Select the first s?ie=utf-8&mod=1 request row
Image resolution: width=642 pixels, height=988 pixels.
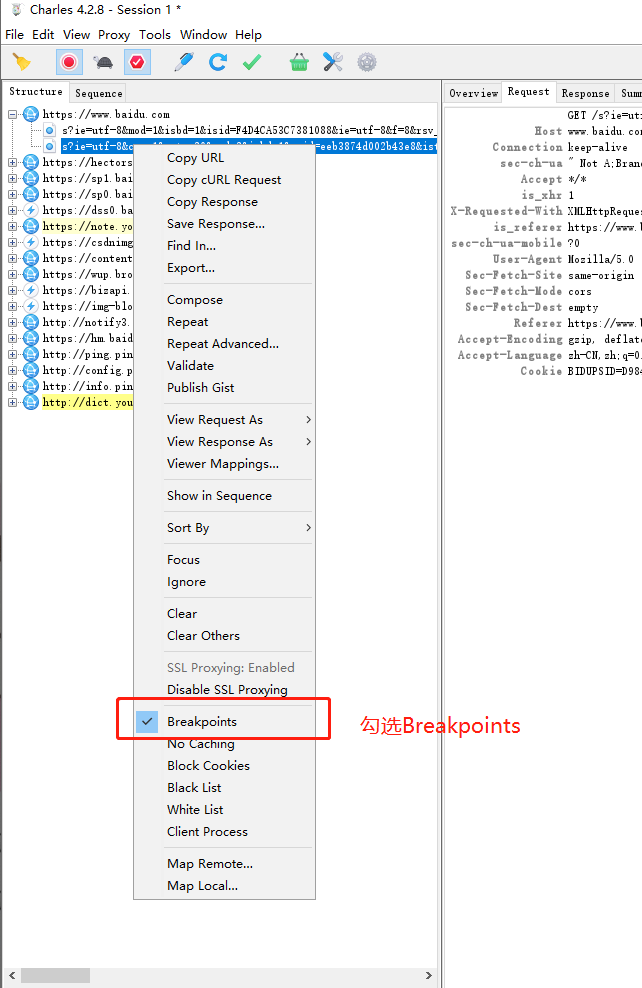point(249,130)
